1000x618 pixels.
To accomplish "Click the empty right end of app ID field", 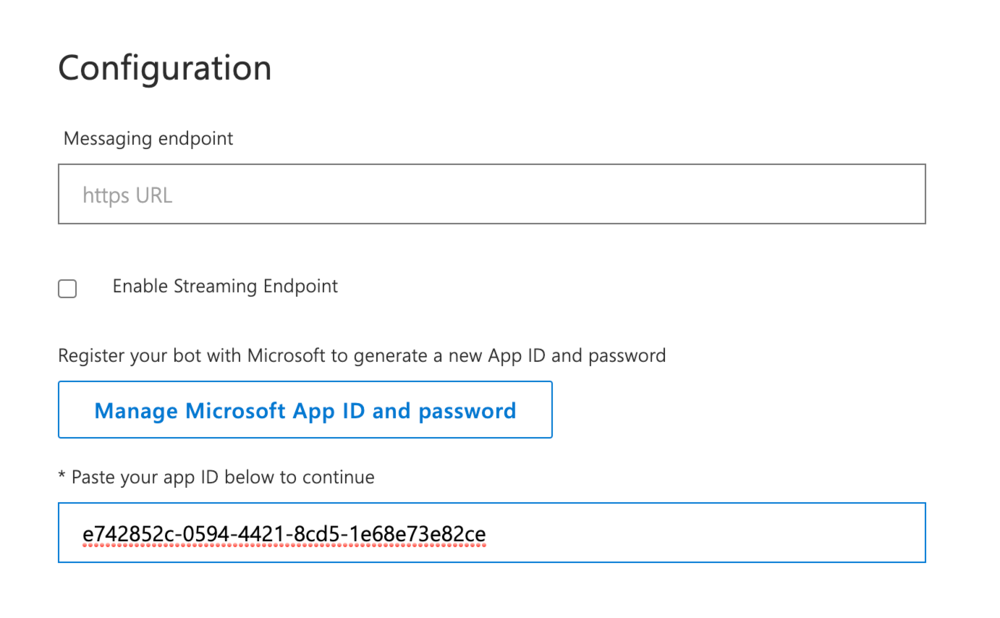I will coord(800,533).
